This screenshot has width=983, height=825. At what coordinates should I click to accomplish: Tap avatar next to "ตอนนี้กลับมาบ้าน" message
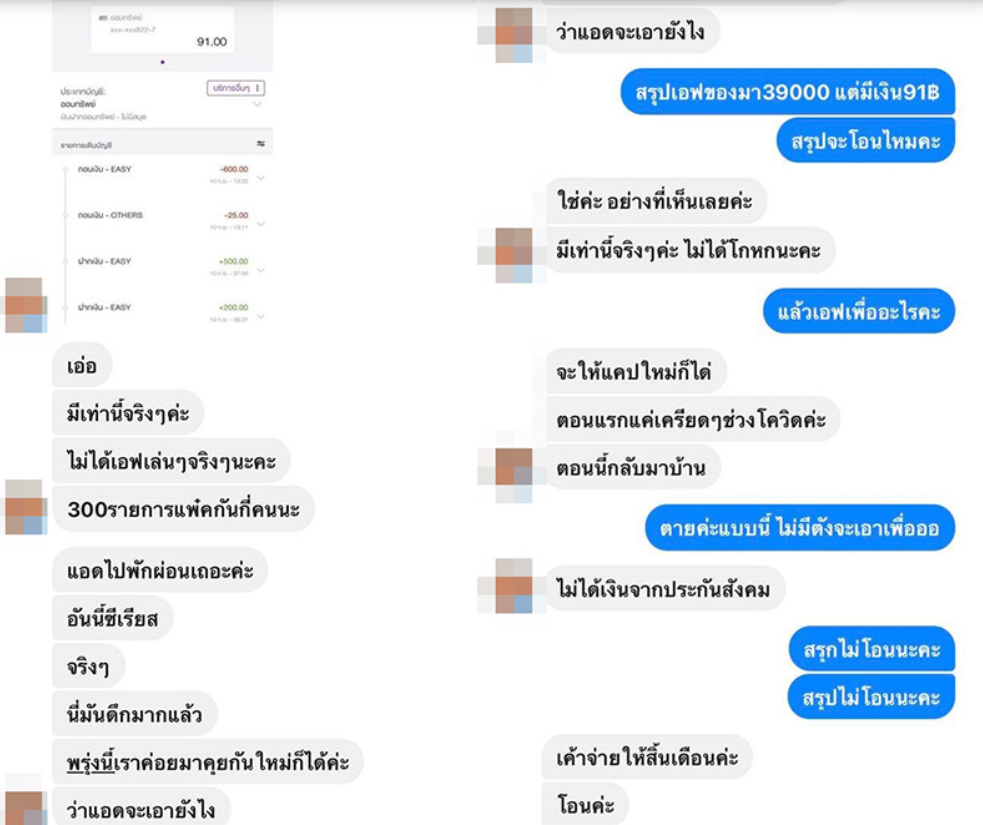click(x=513, y=475)
